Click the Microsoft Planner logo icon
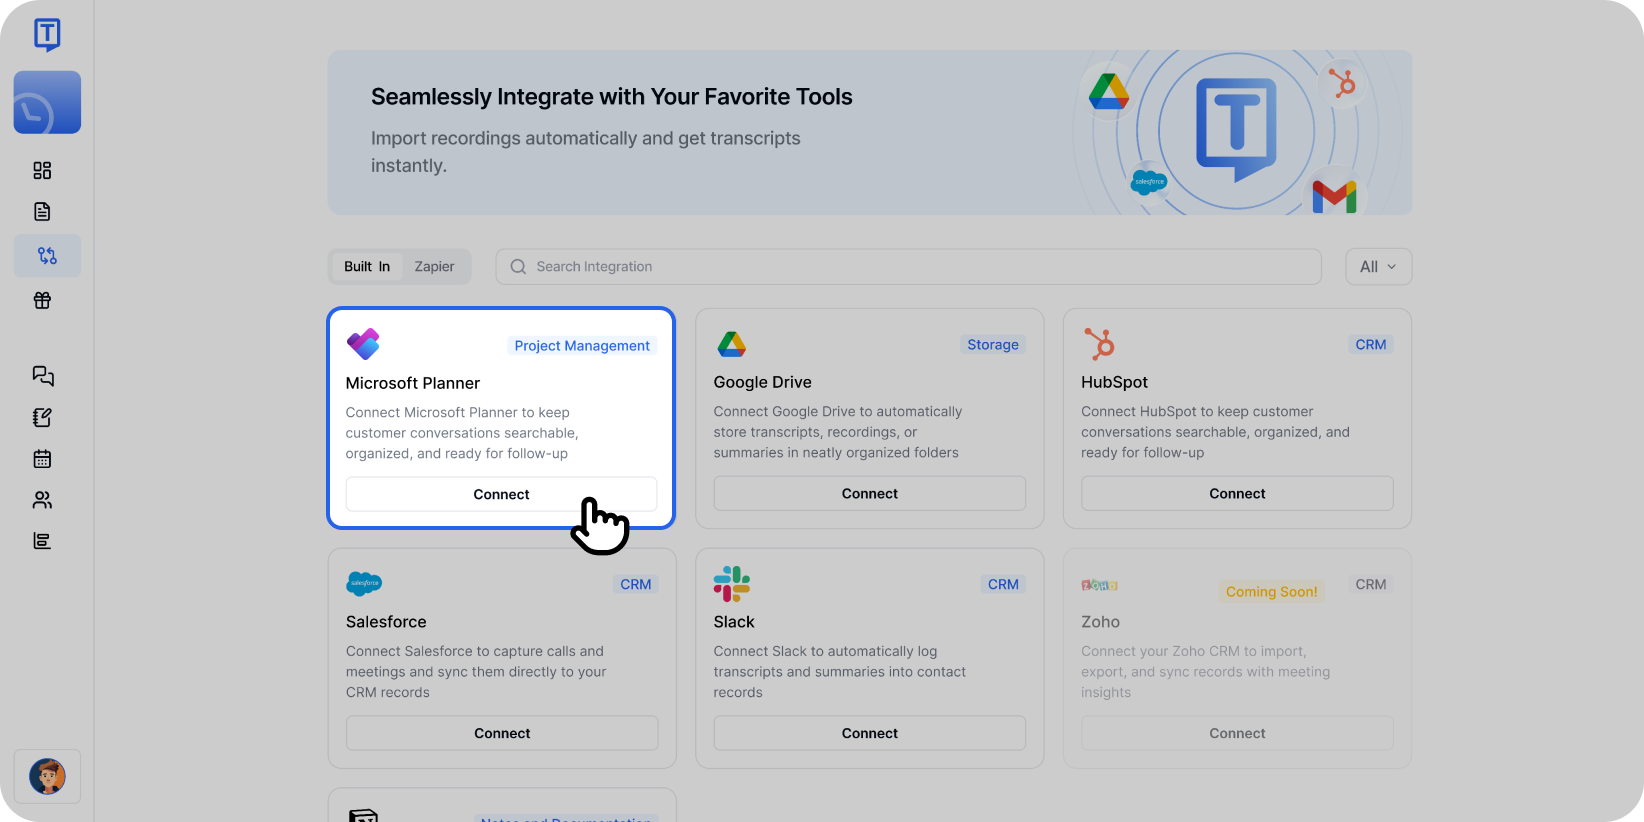This screenshot has width=1644, height=822. pyautogui.click(x=363, y=344)
